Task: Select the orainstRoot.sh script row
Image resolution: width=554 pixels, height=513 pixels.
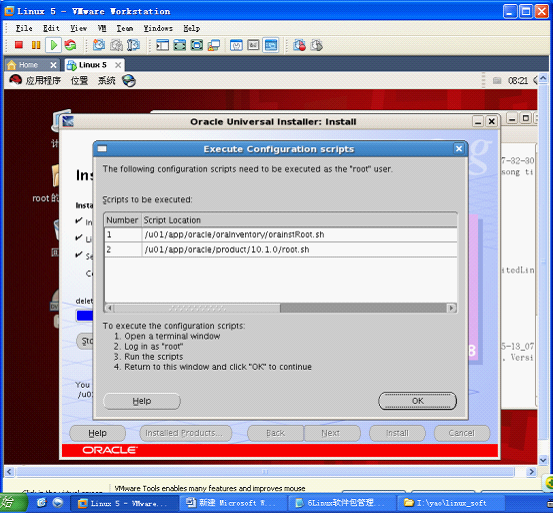Action: coord(281,235)
